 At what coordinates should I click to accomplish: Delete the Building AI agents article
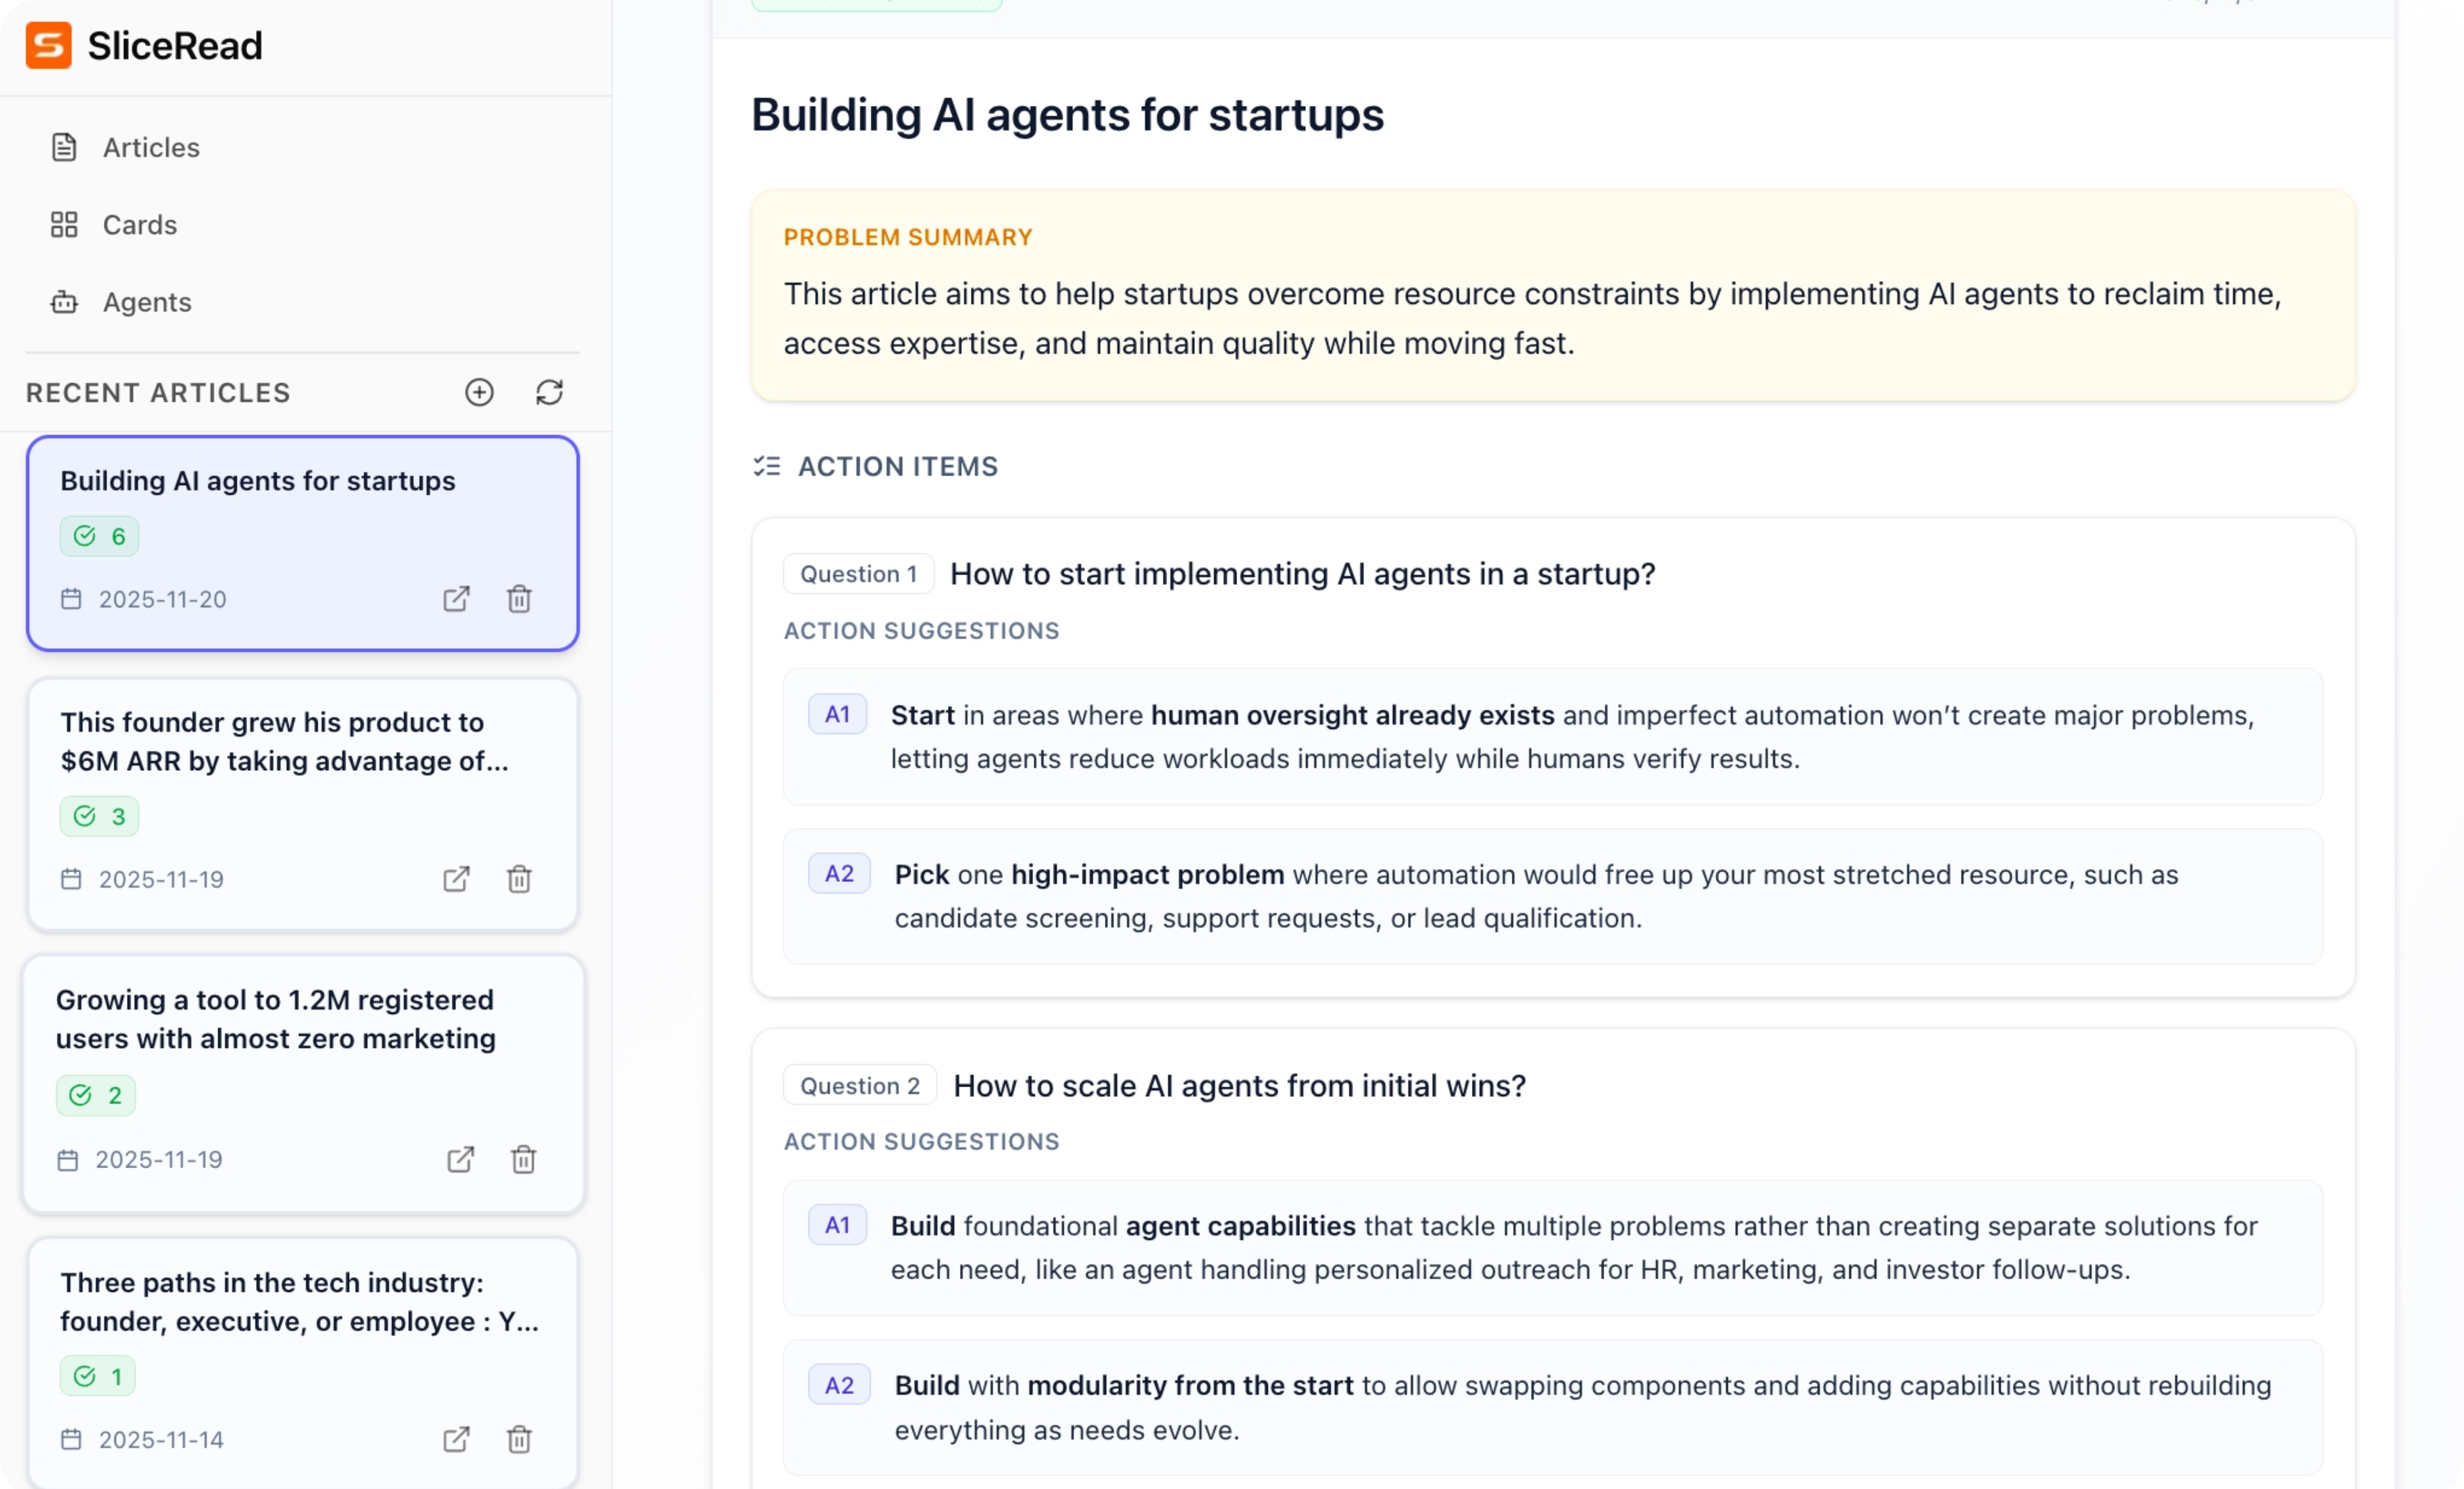(x=519, y=599)
